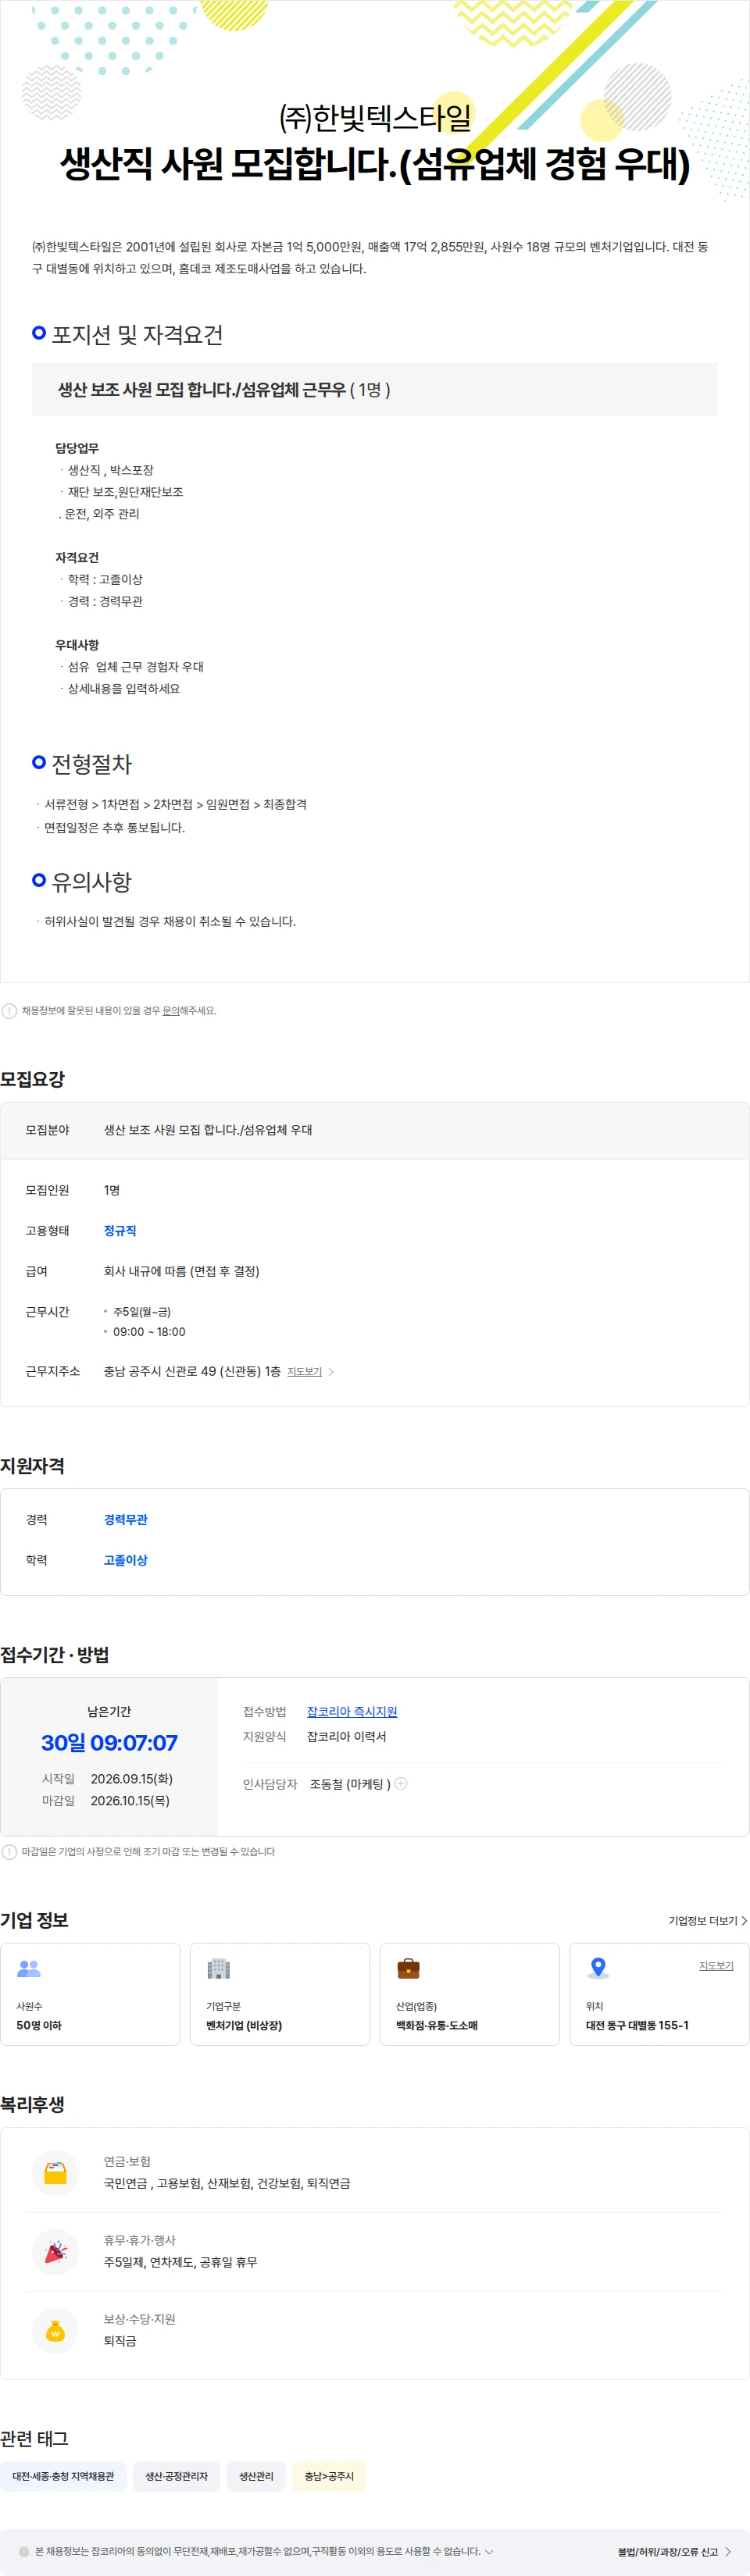The width and height of the screenshot is (750, 2576).
Task: Click the blue circle bullet beside 유의사항
Action: (x=39, y=881)
